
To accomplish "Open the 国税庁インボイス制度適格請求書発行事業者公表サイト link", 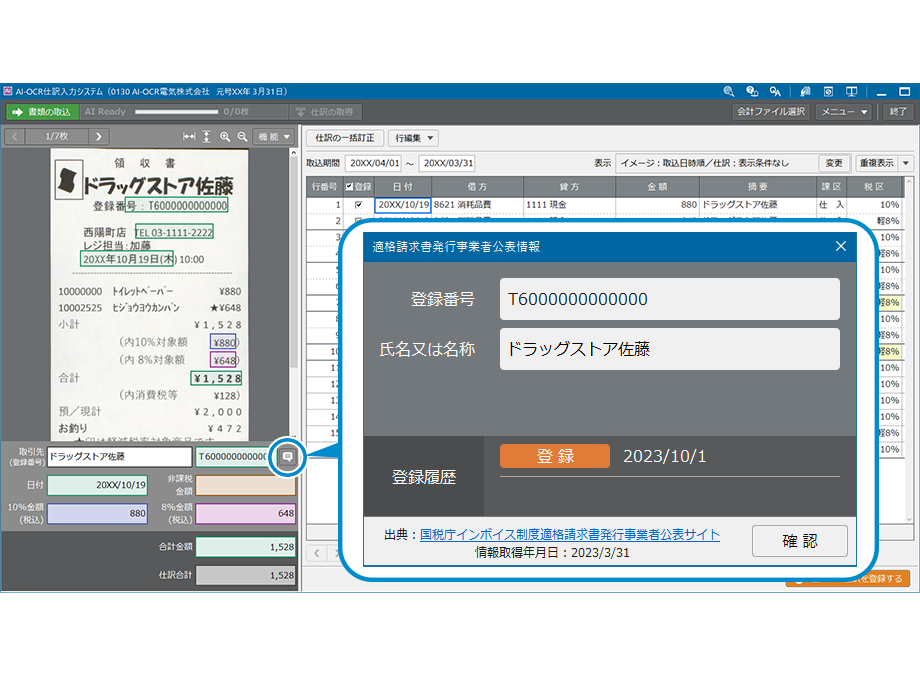I will [570, 535].
